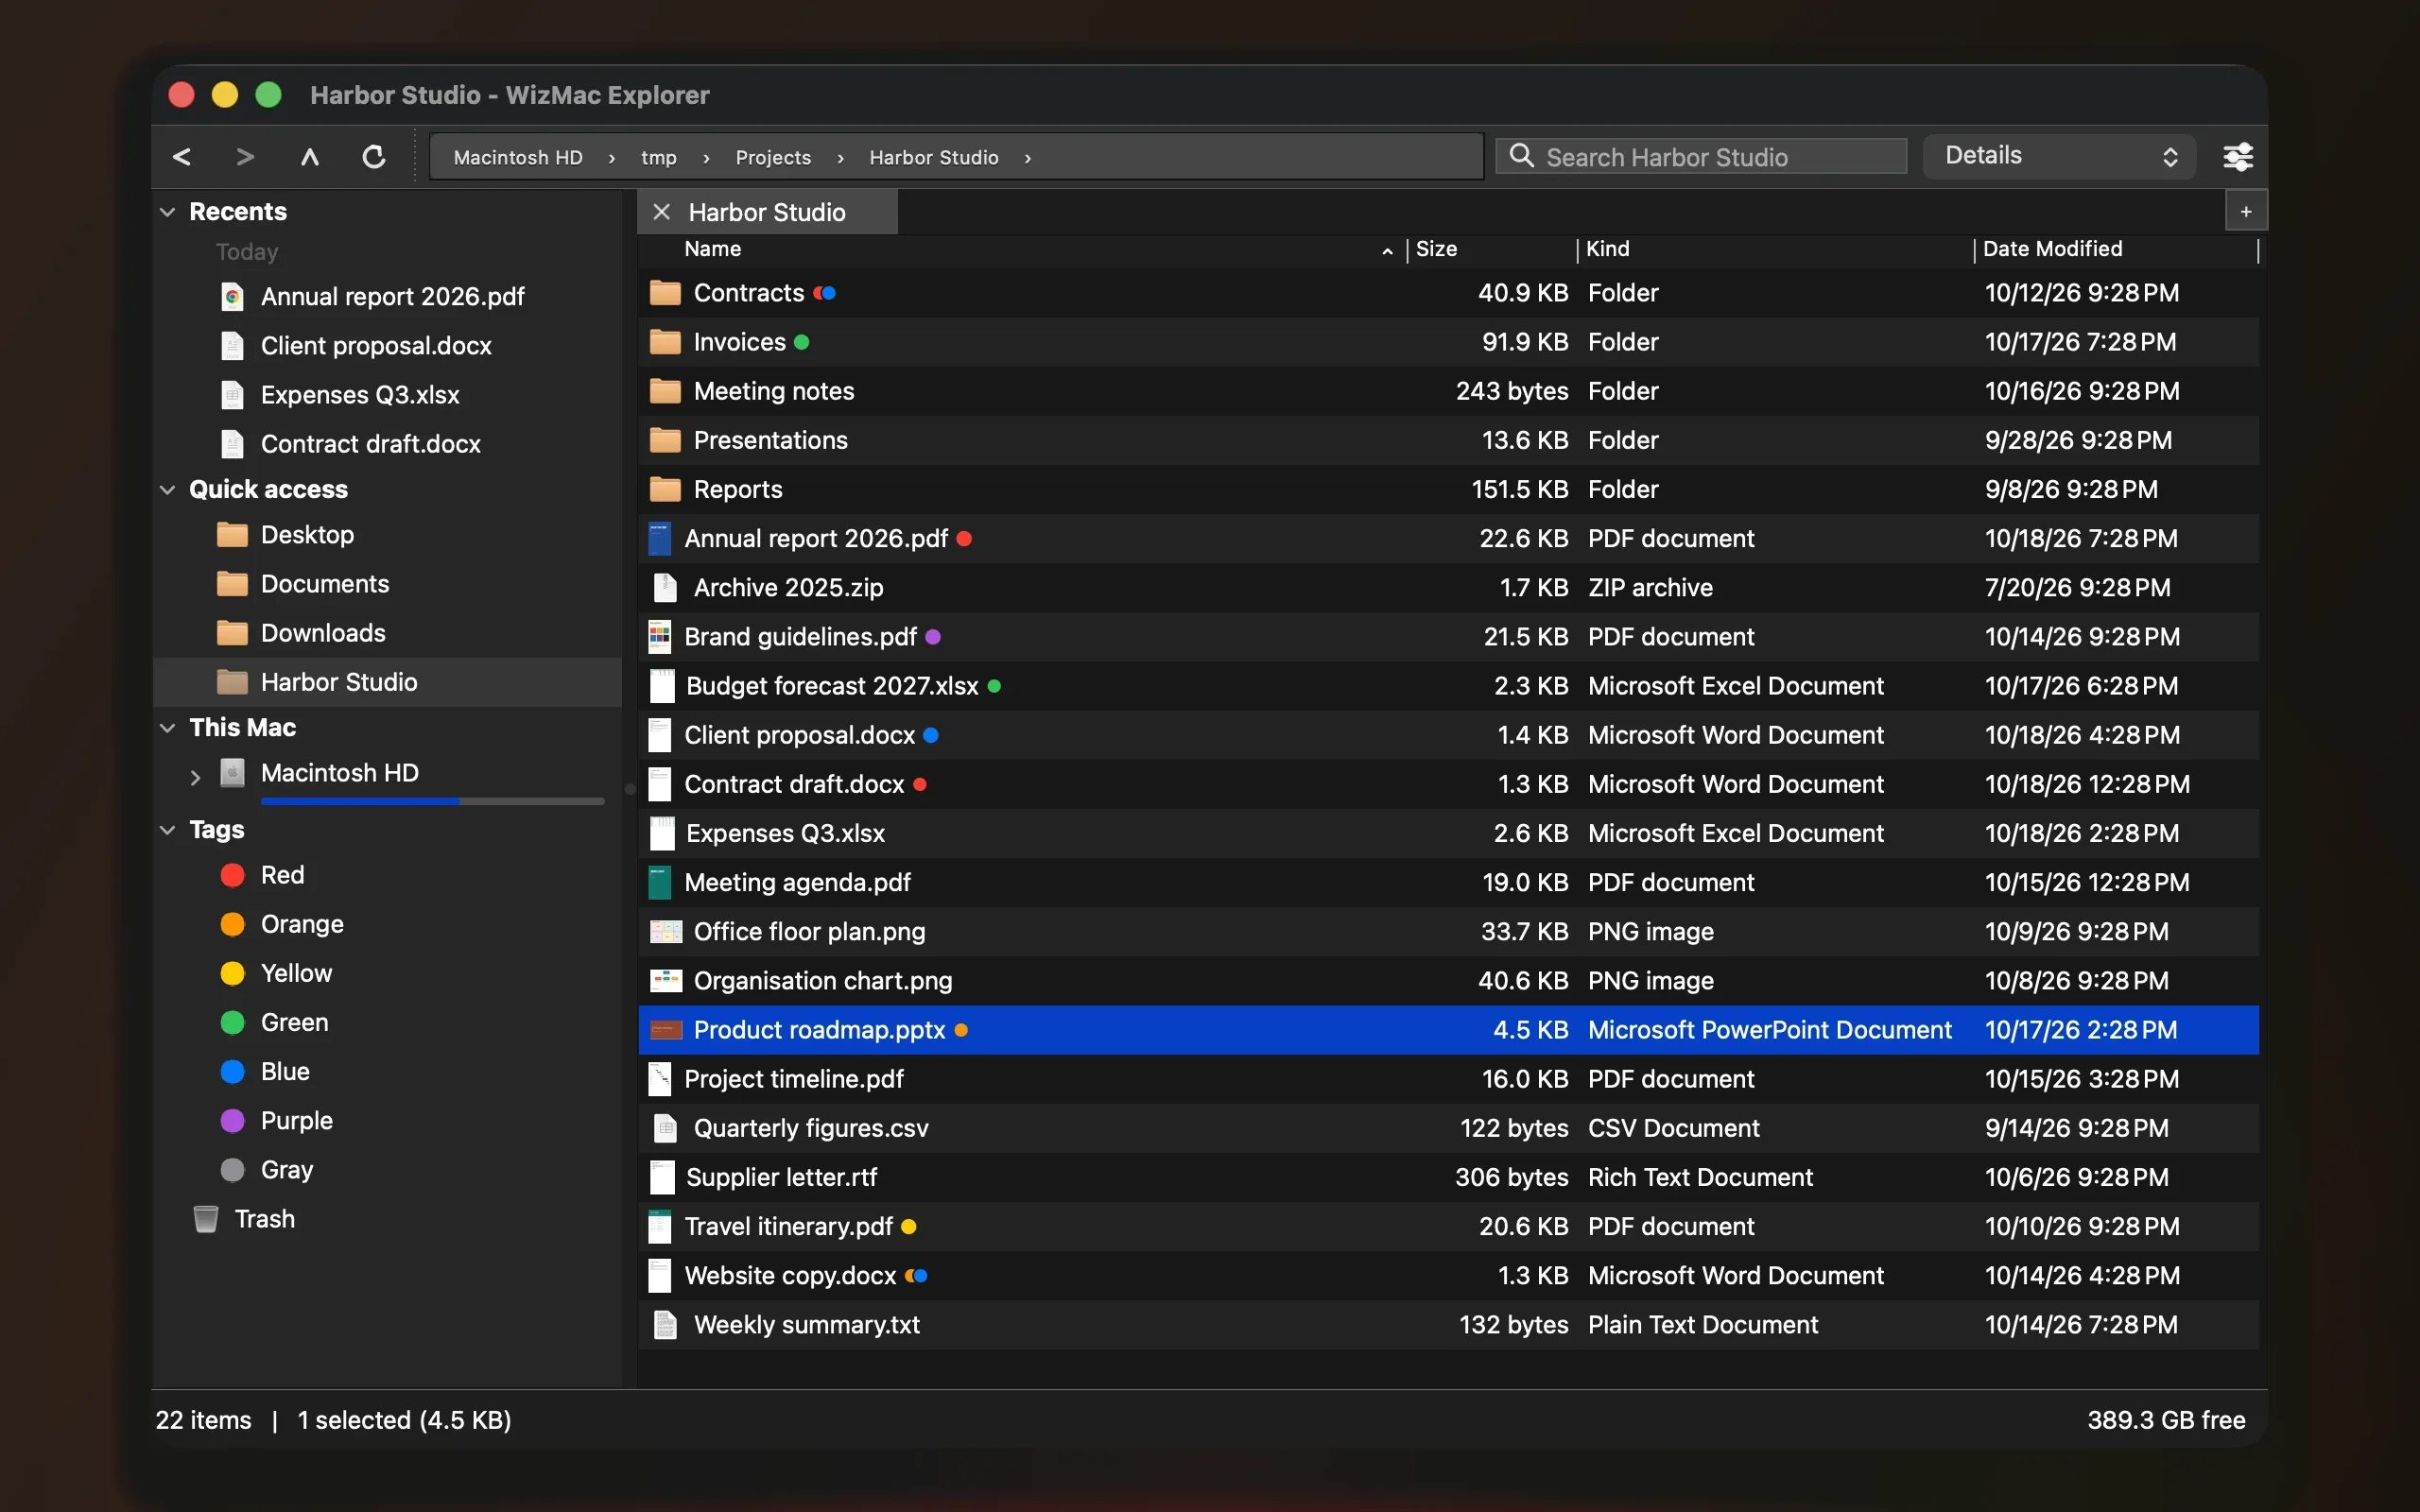
Task: Select Documents in Quick access
Action: click(x=387, y=584)
